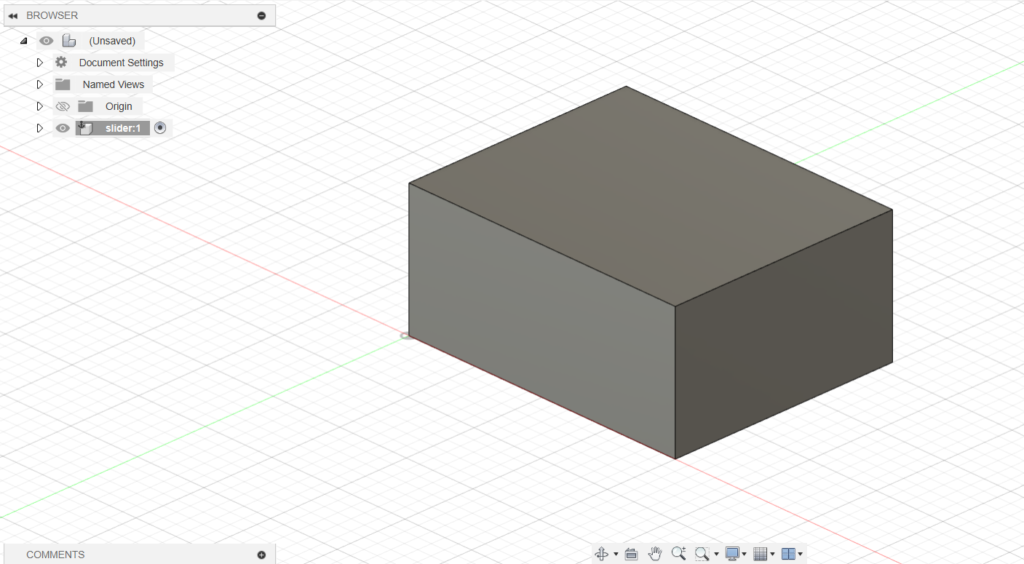Click the slider:1 anchored component icon
Screen dimensions: 1024x564
point(84,127)
